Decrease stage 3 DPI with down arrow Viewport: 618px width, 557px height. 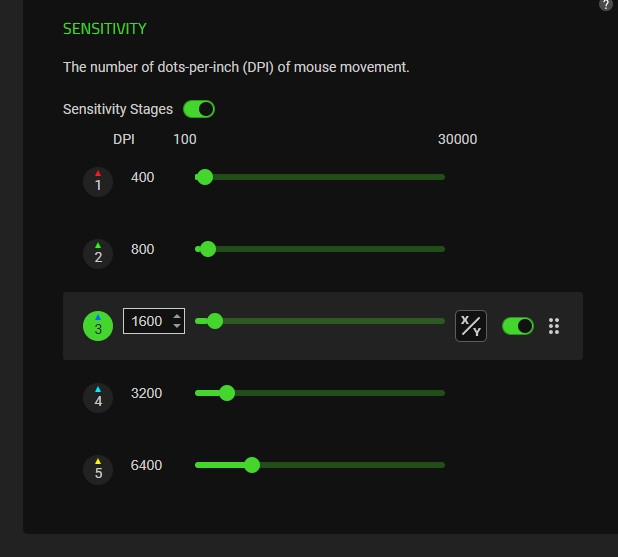point(177,326)
